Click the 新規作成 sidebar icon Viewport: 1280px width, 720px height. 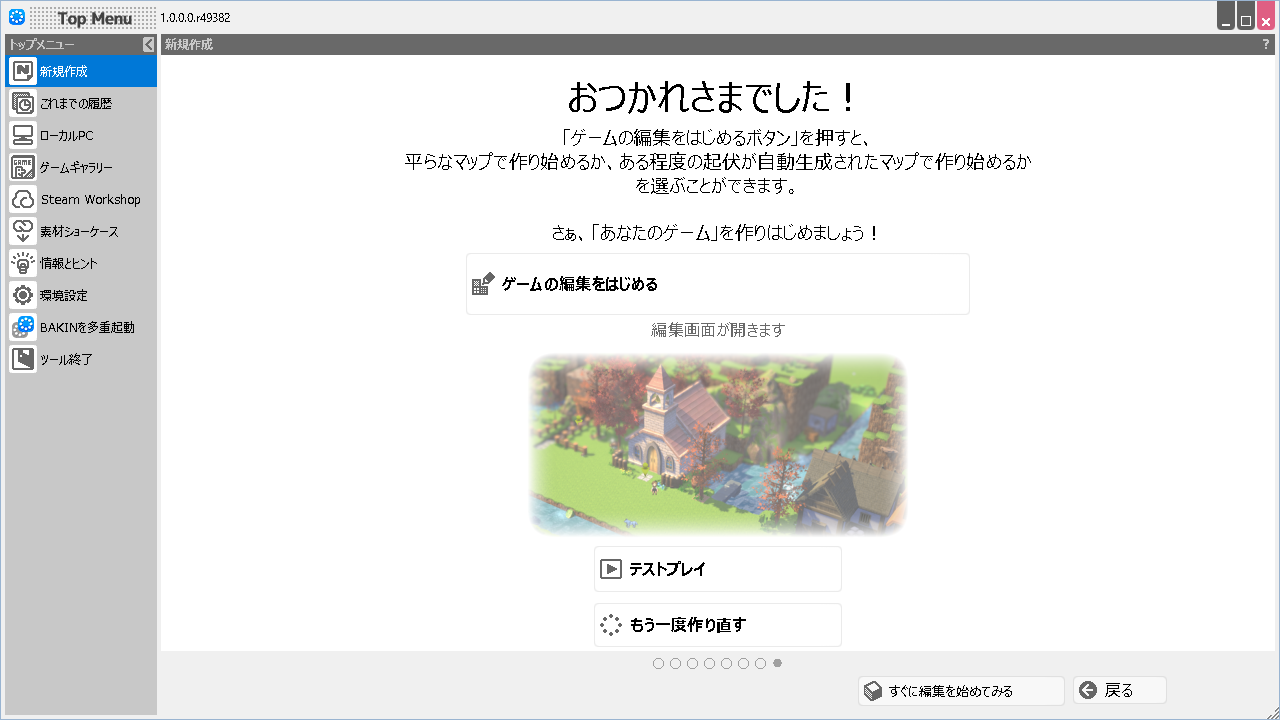[x=23, y=71]
